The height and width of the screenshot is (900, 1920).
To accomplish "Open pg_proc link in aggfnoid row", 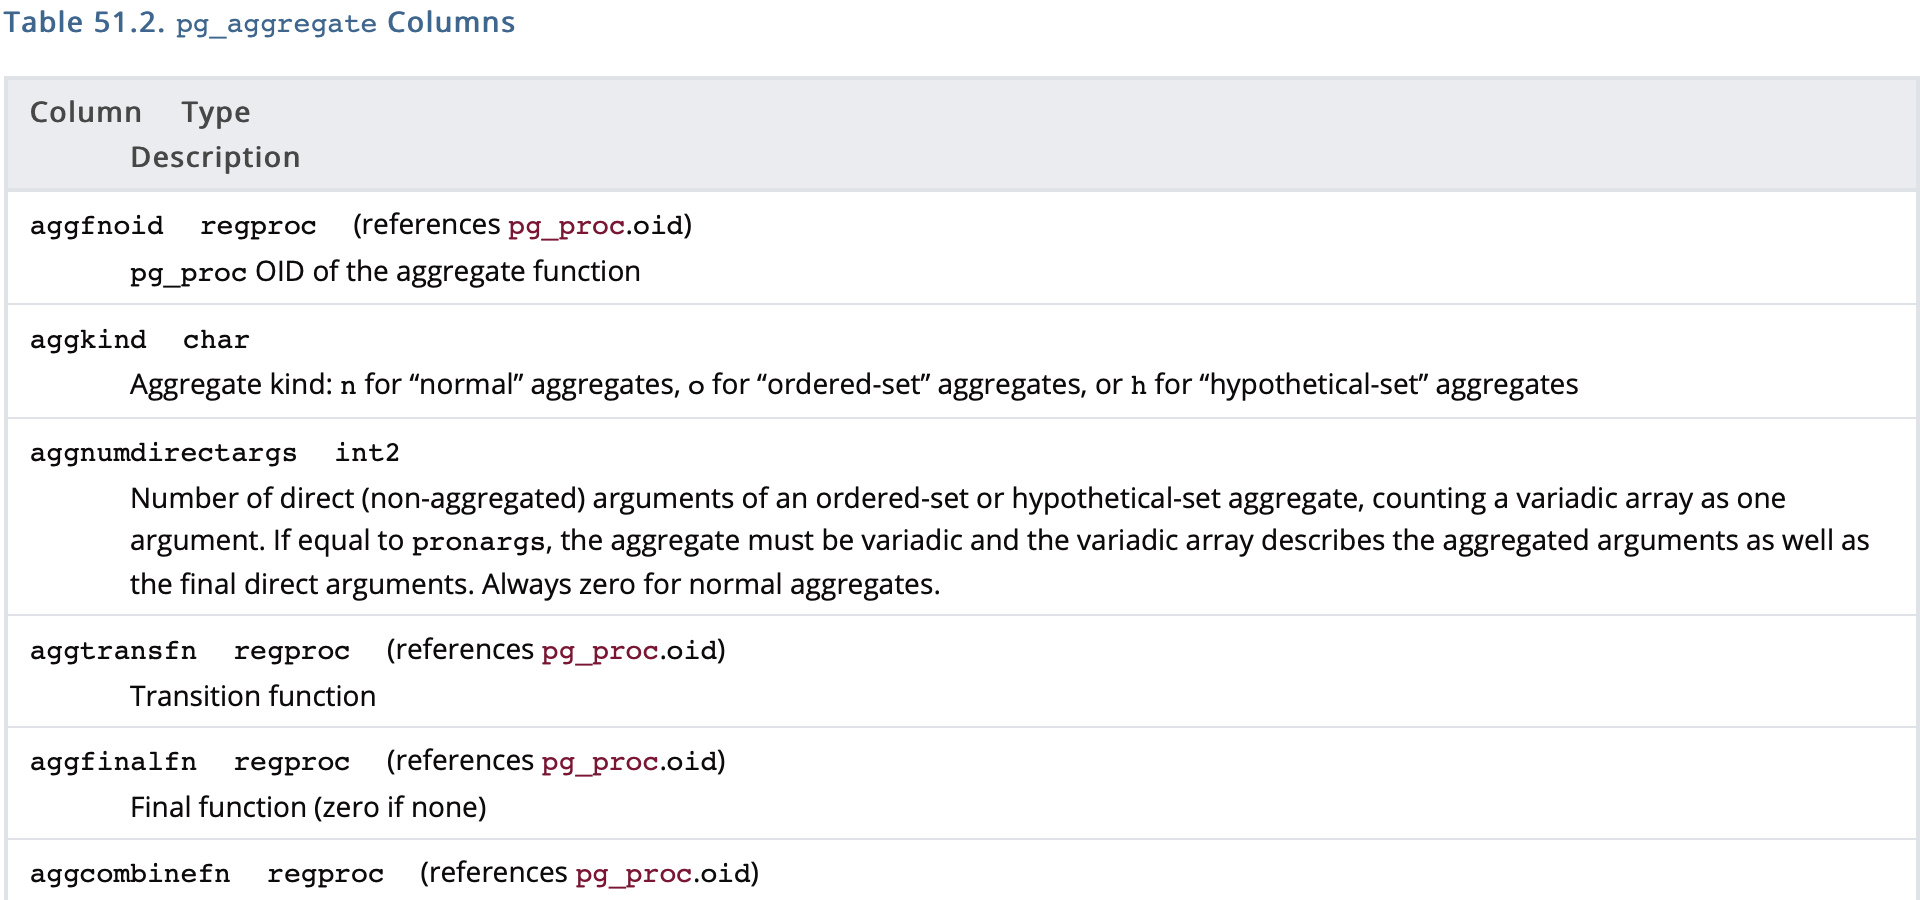I will [x=566, y=226].
